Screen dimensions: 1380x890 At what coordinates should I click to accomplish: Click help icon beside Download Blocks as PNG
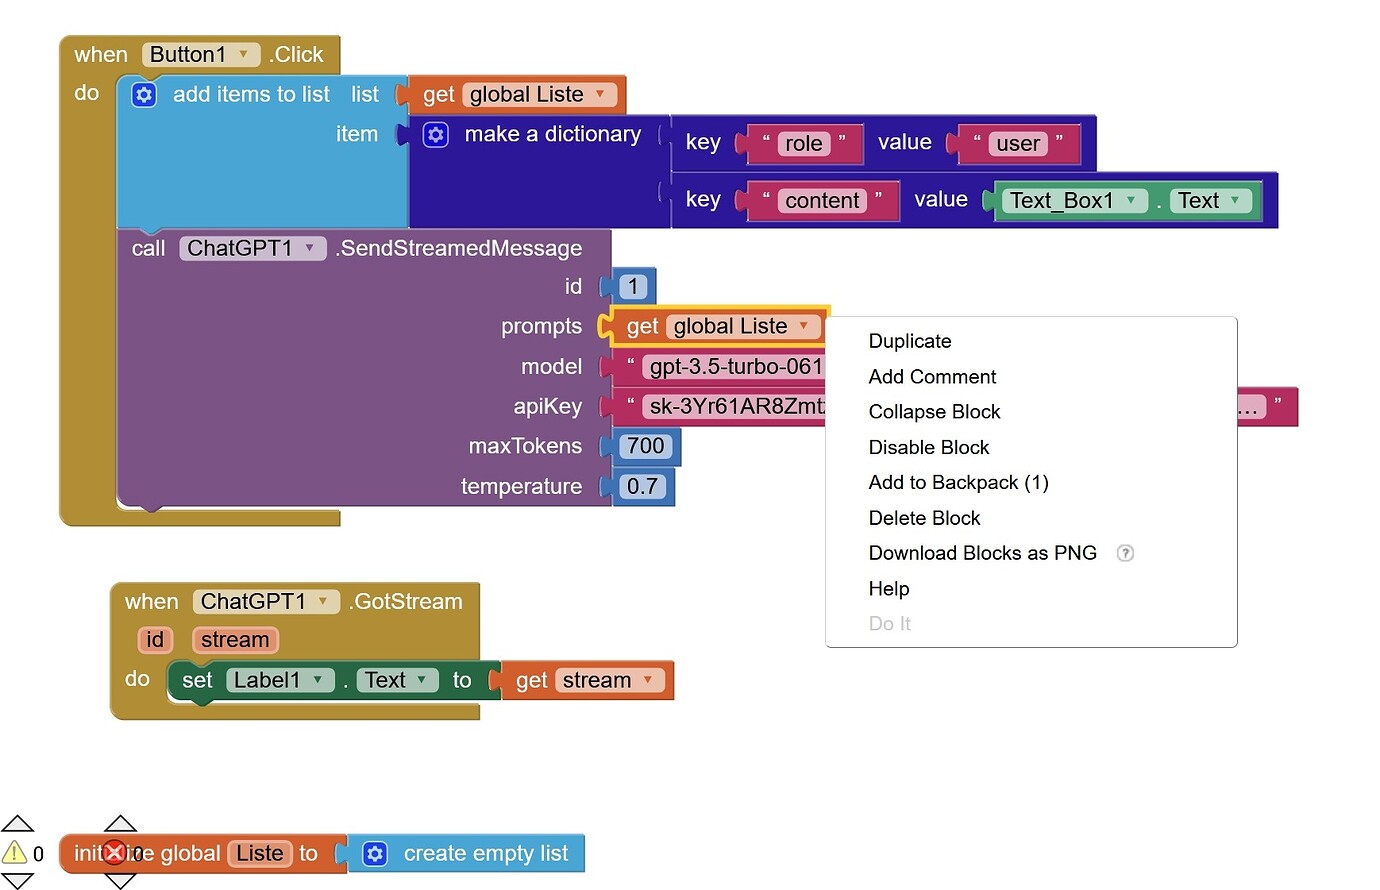pos(1125,553)
